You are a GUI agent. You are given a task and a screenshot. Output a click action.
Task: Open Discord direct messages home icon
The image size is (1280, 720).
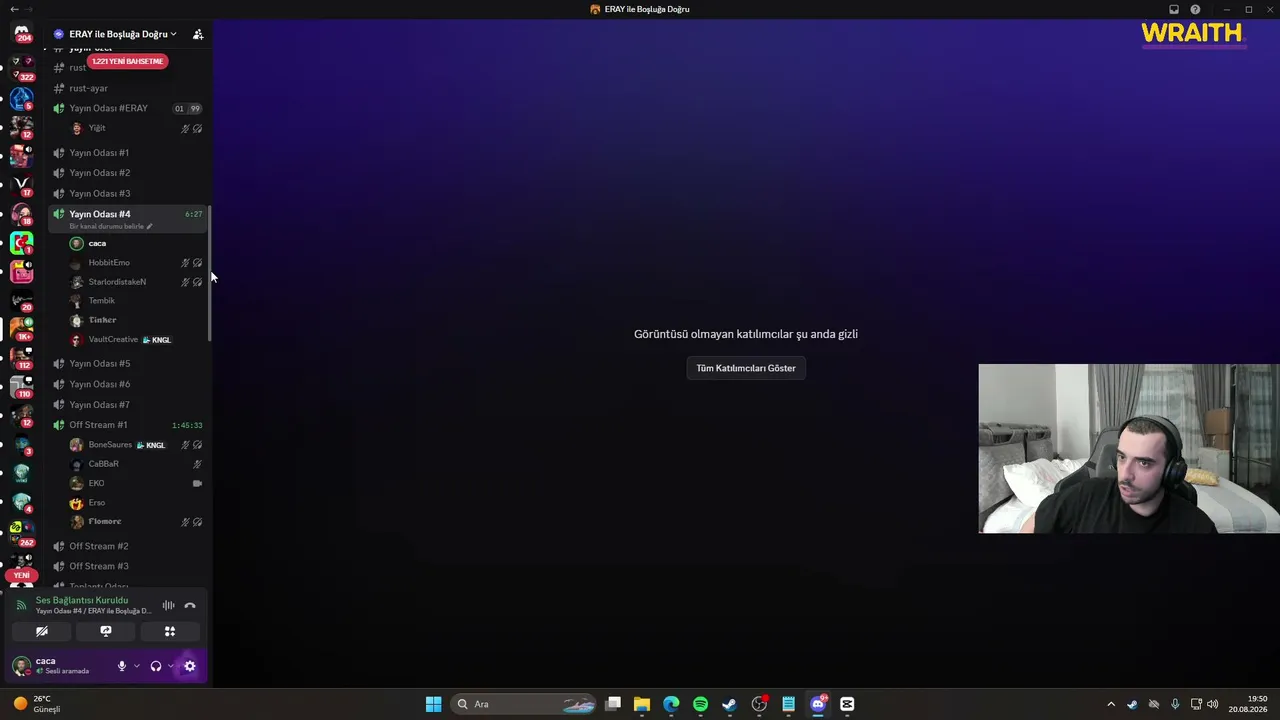[x=22, y=33]
